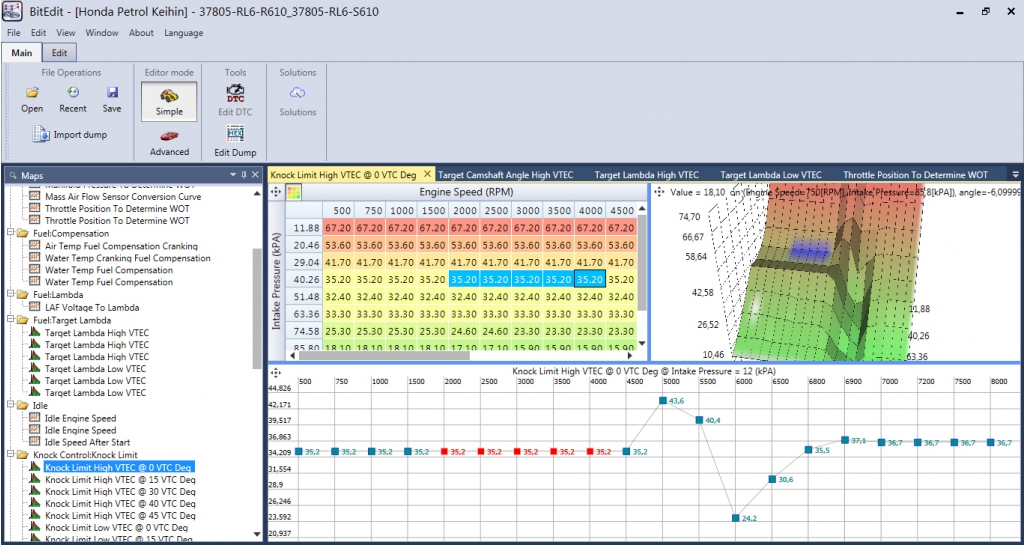Viewport: 1024px width, 545px height.
Task: Switch to Target Camshaft Angle High VTEC tab
Action: tap(505, 175)
